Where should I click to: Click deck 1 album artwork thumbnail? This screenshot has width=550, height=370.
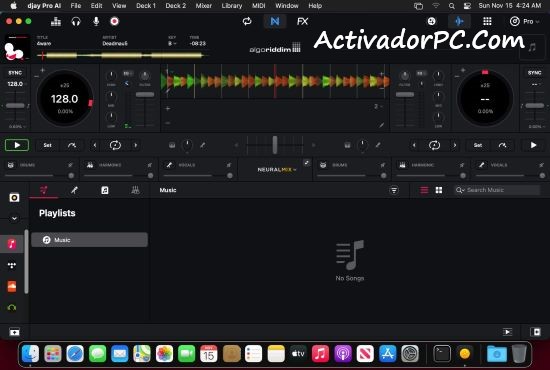tap(16, 47)
